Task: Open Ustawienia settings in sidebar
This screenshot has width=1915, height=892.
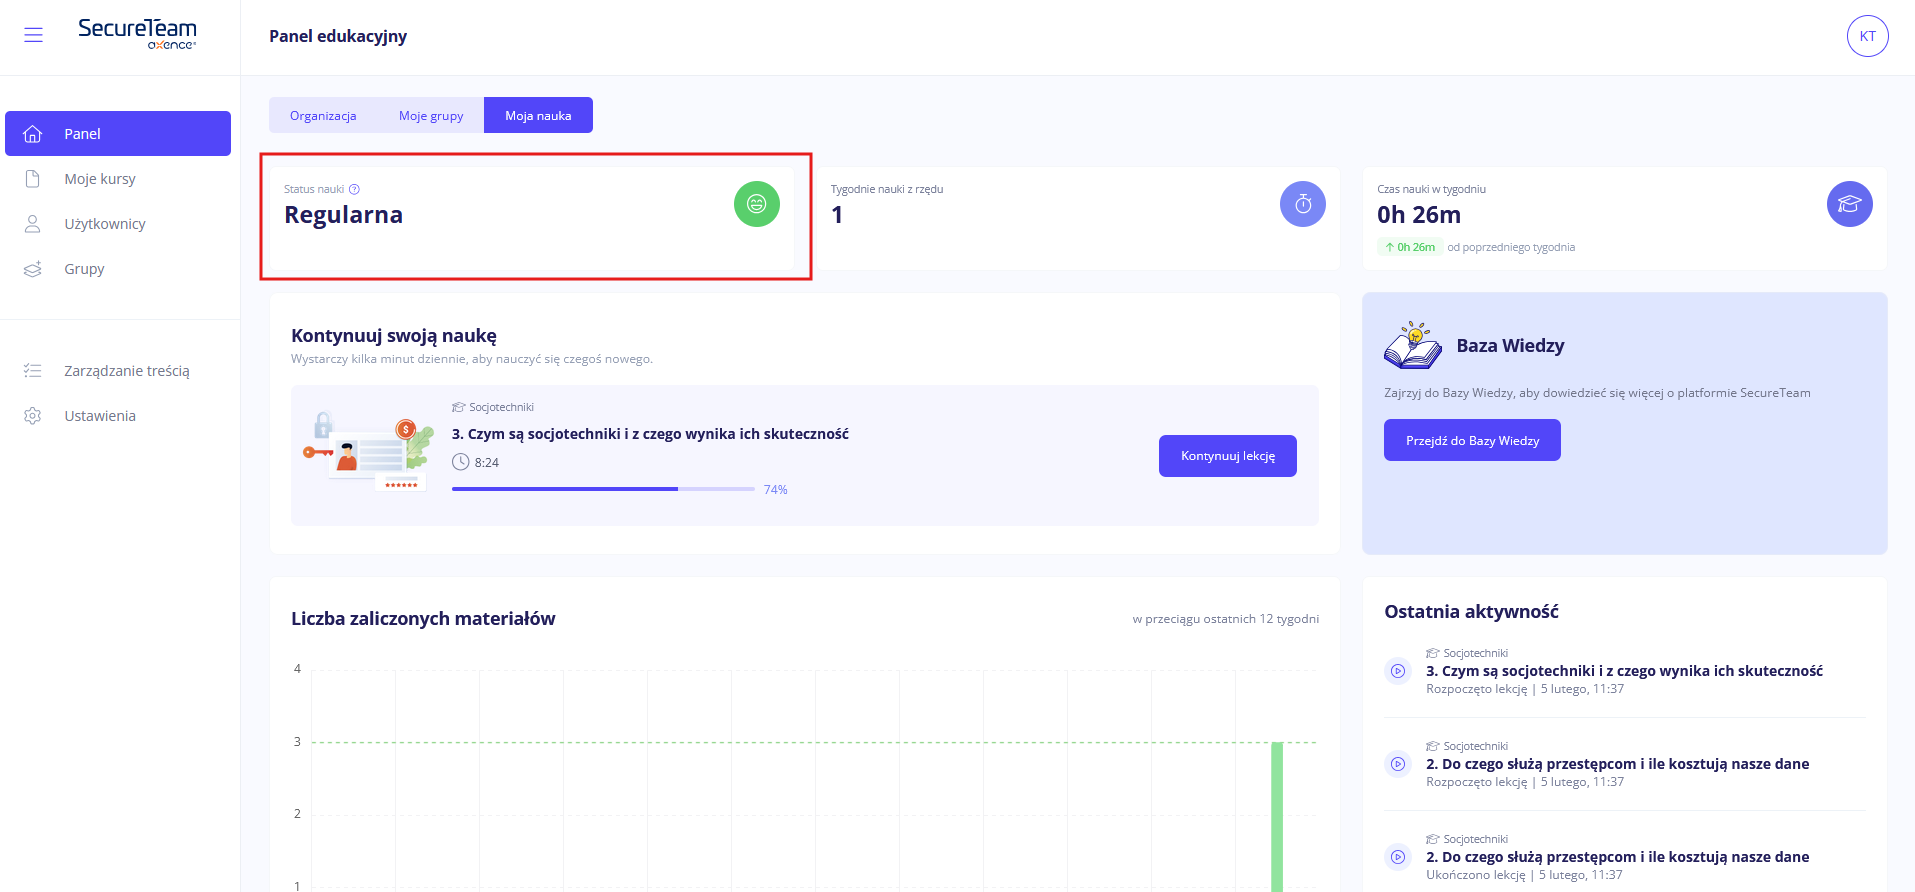Action: [x=100, y=416]
